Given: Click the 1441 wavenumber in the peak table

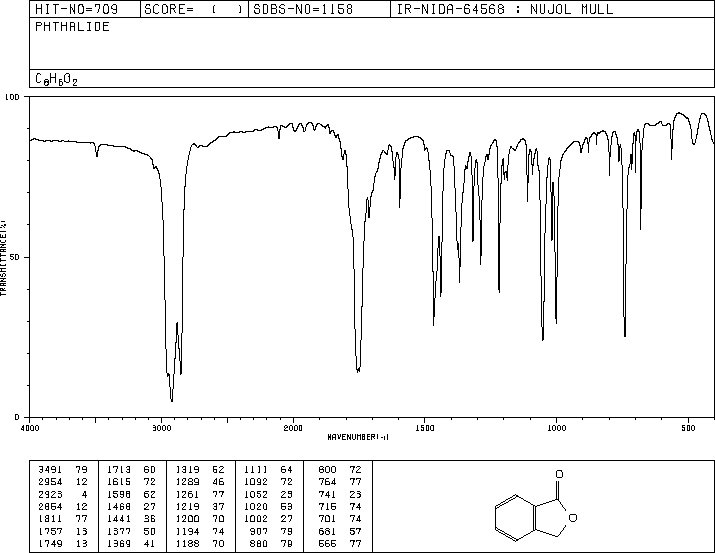Looking at the screenshot, I should [x=119, y=519].
